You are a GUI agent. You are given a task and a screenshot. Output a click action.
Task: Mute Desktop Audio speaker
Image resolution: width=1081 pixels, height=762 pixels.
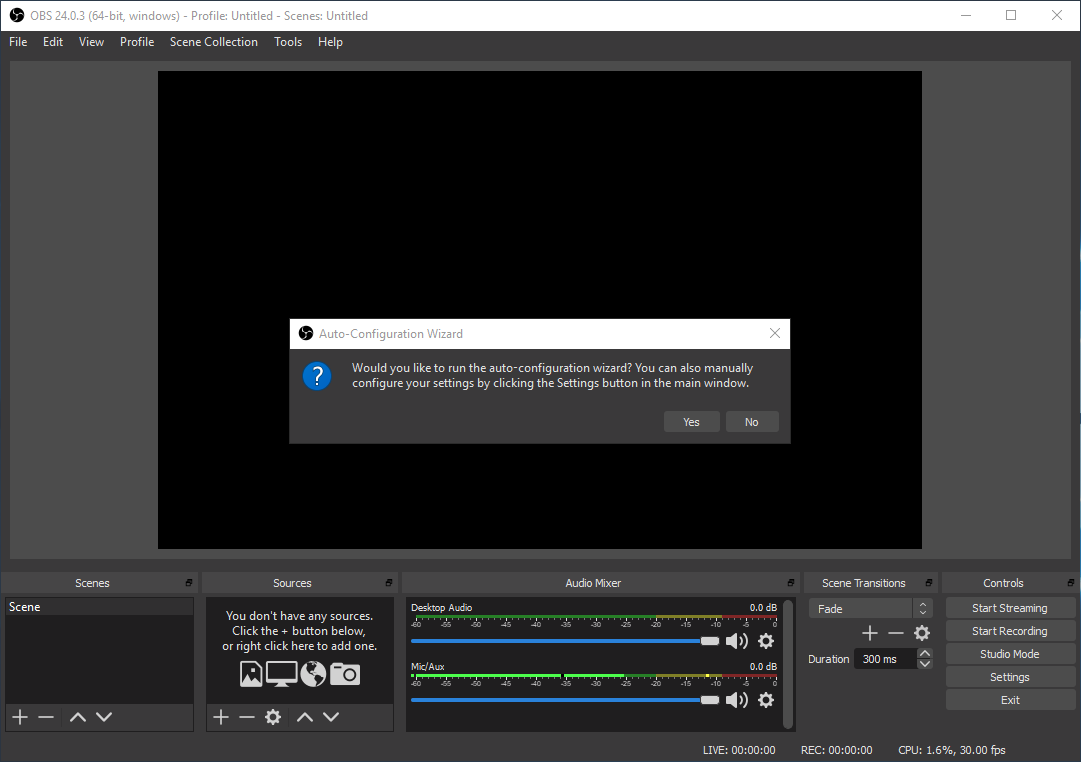737,641
